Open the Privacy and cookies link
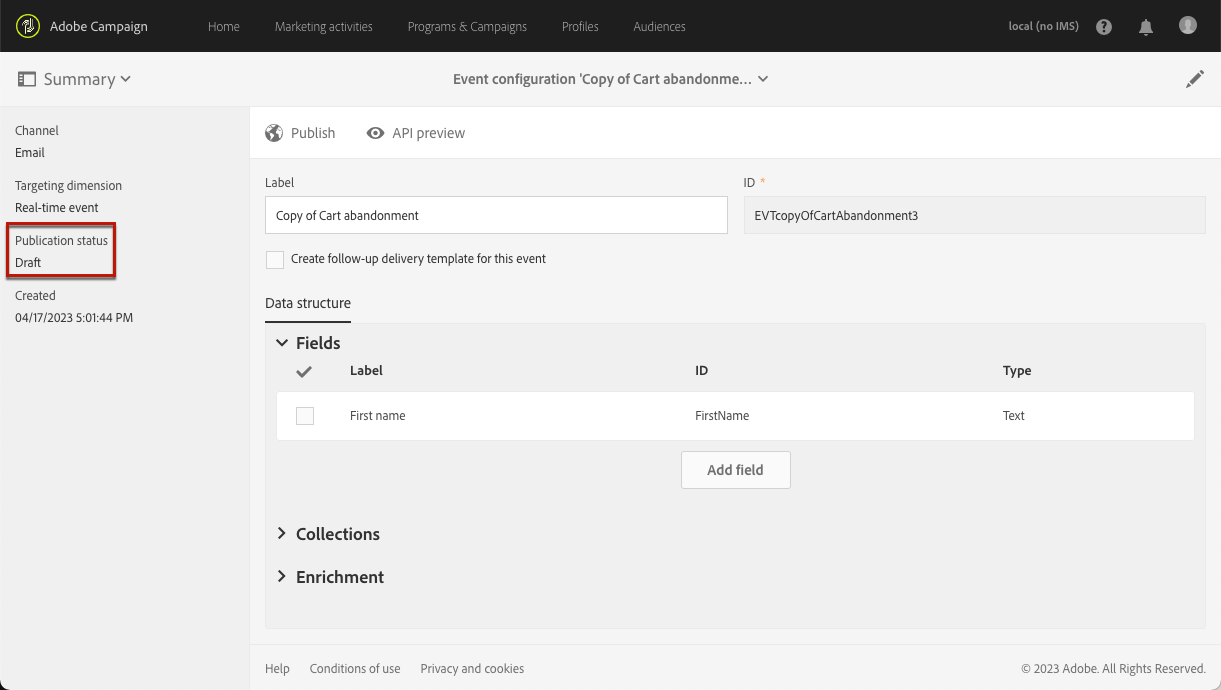 [472, 669]
